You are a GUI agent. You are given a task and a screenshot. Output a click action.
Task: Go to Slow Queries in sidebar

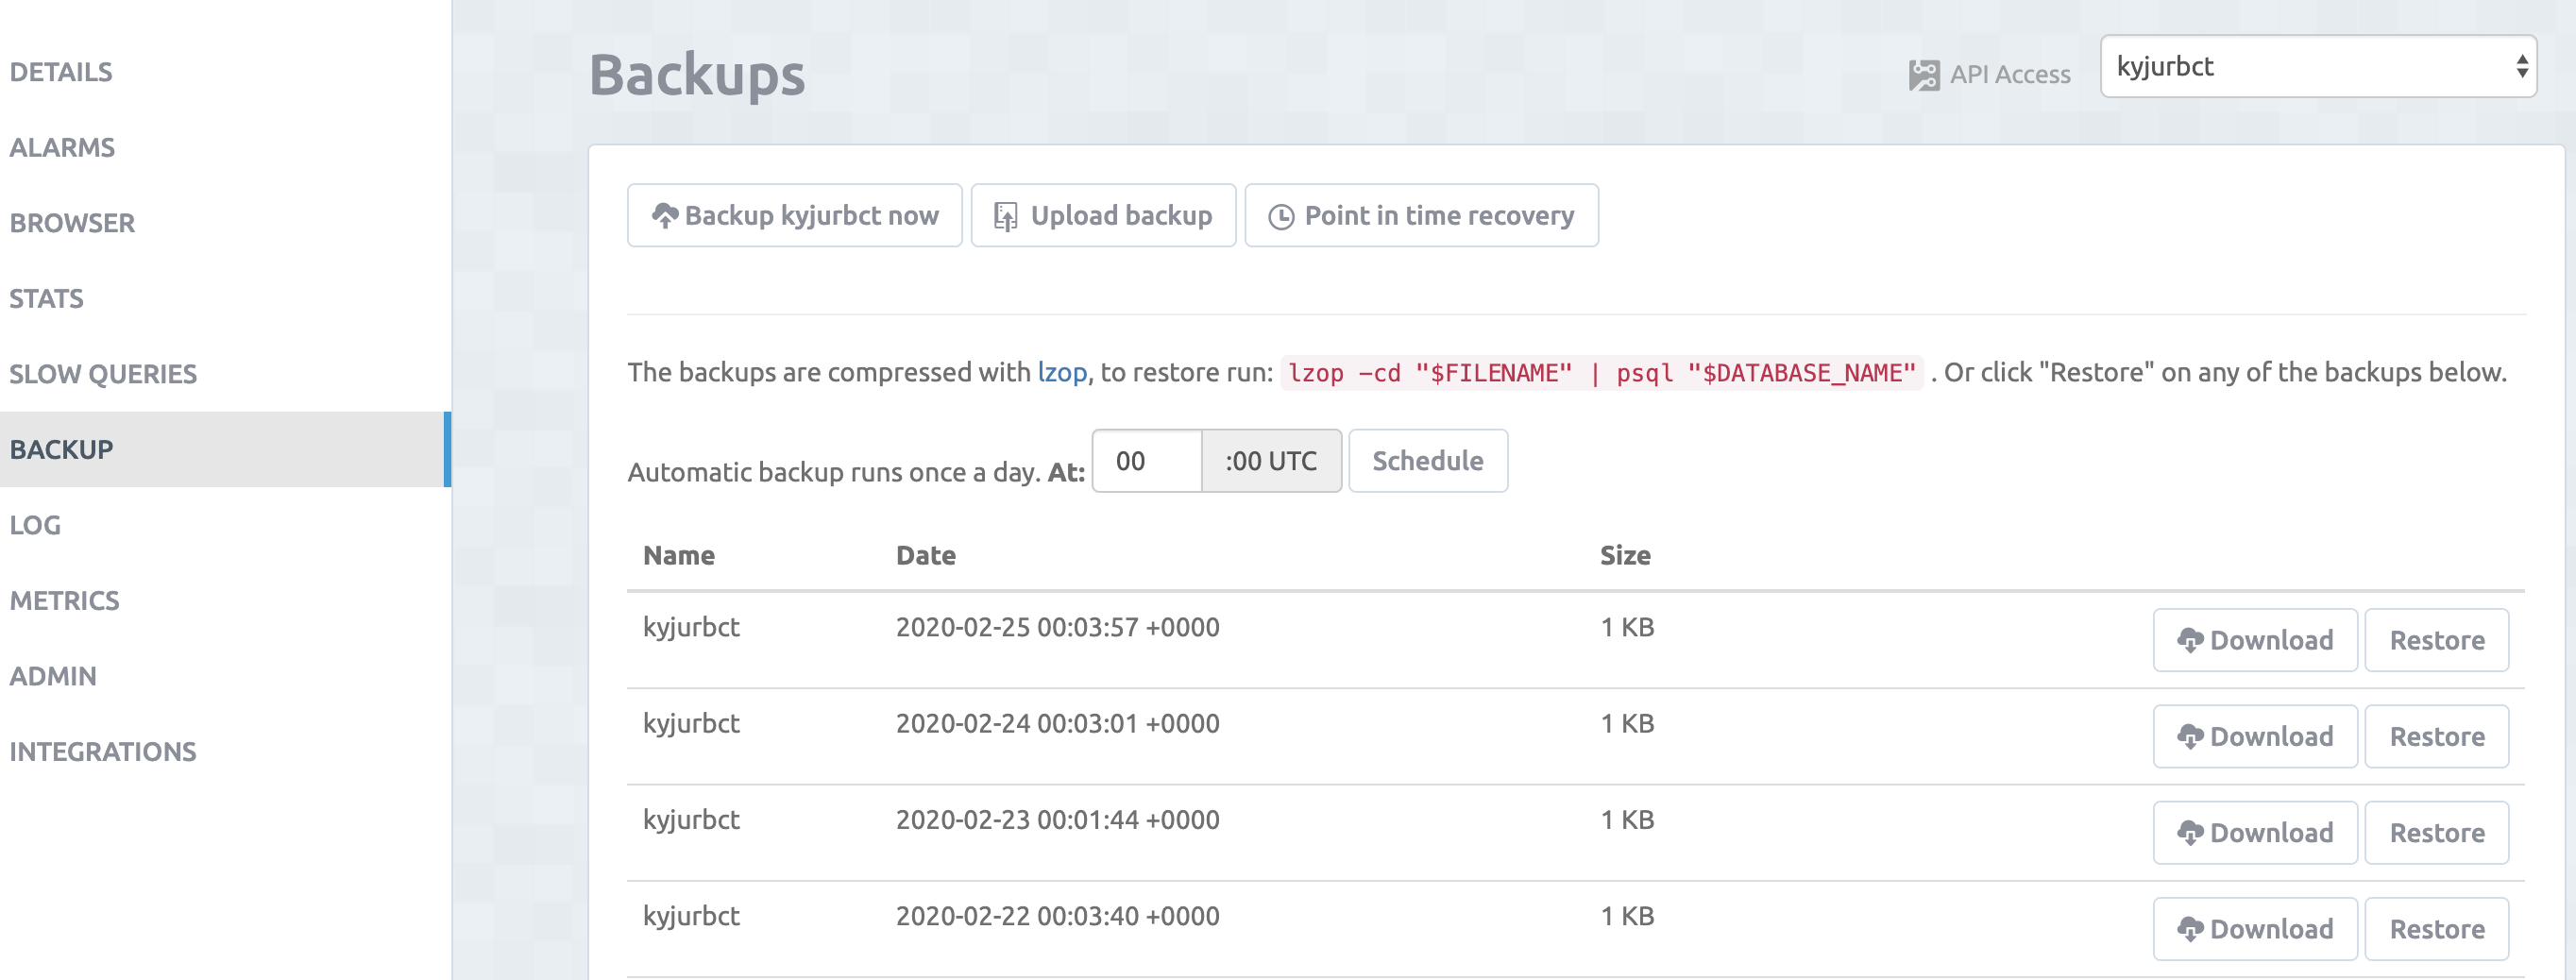(x=103, y=374)
